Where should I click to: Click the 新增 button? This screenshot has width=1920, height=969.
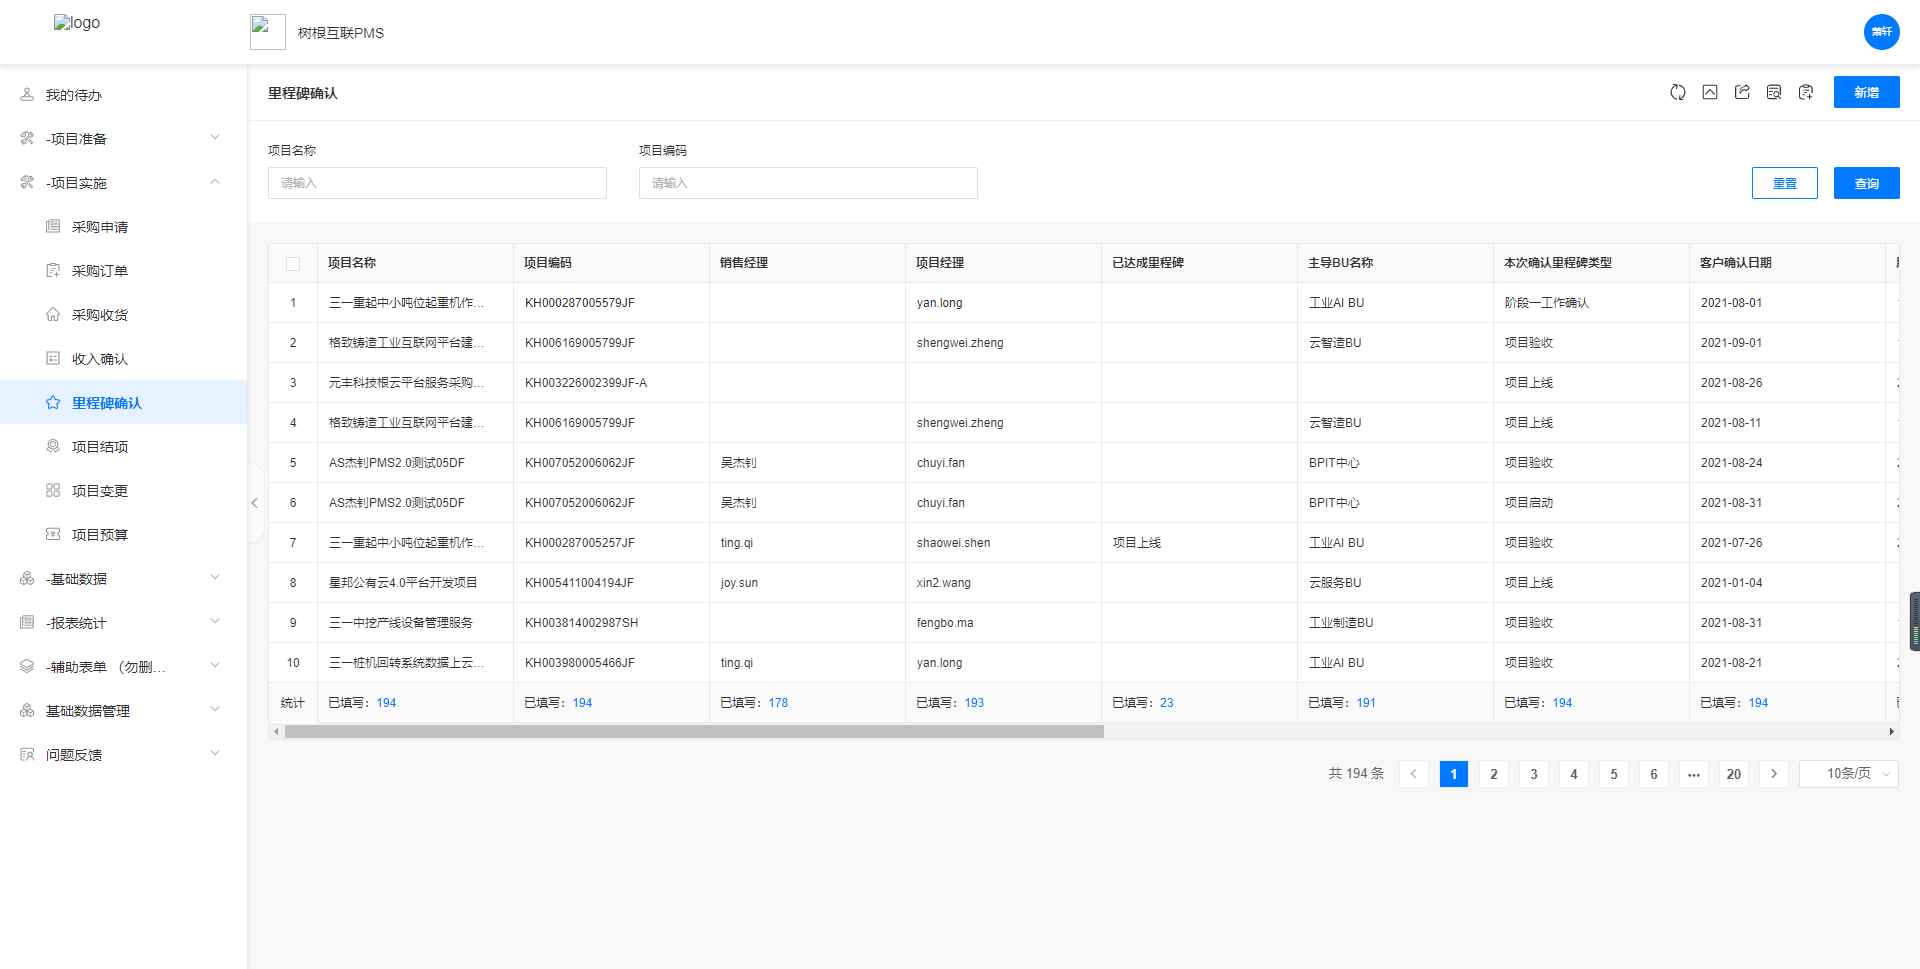[1867, 92]
